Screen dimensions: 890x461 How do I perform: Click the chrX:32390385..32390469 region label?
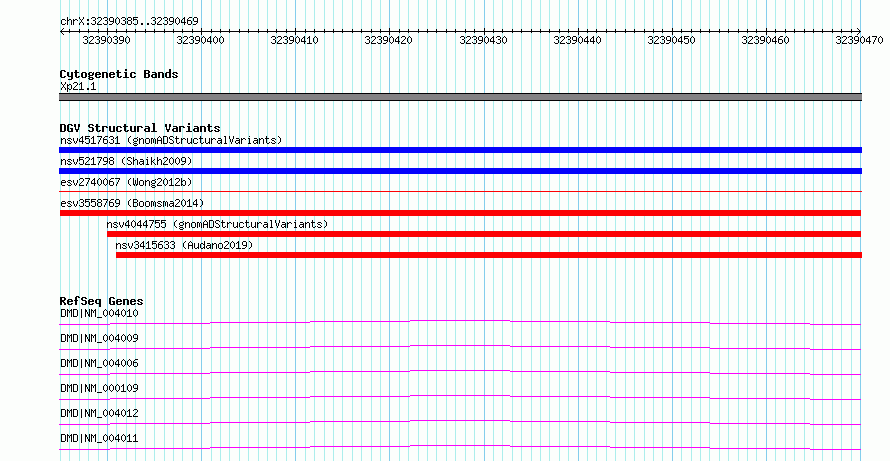[129, 21]
